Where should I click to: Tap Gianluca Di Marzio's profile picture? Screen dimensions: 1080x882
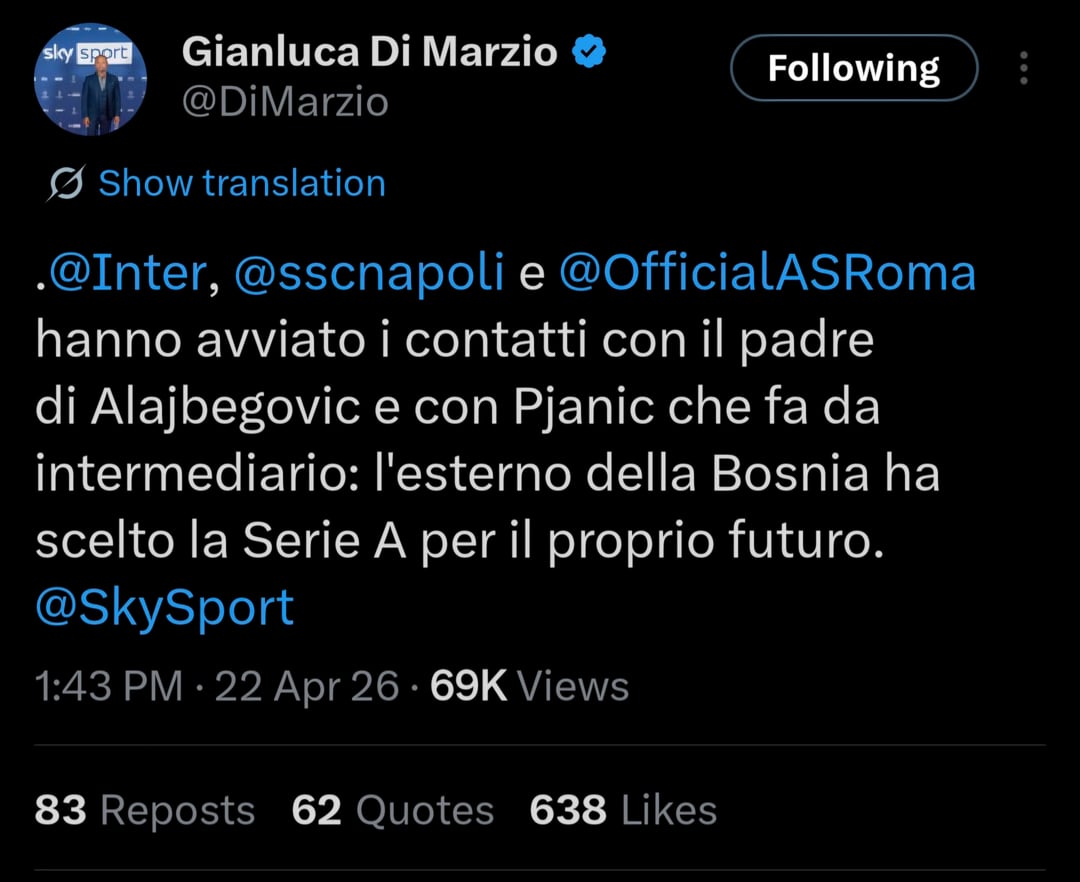90,81
